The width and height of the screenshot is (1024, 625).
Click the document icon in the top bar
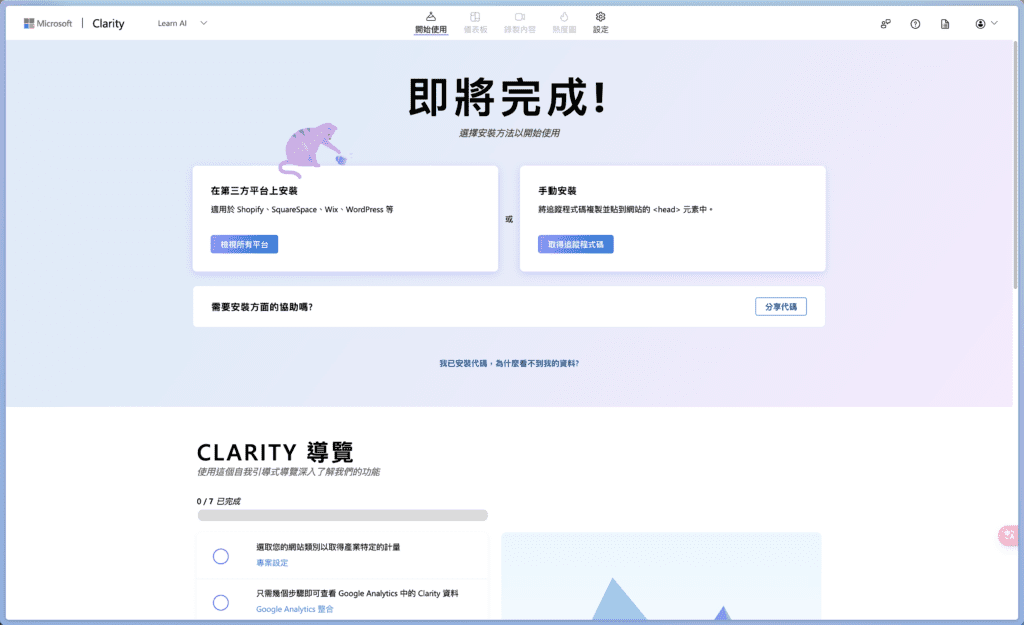tap(945, 24)
